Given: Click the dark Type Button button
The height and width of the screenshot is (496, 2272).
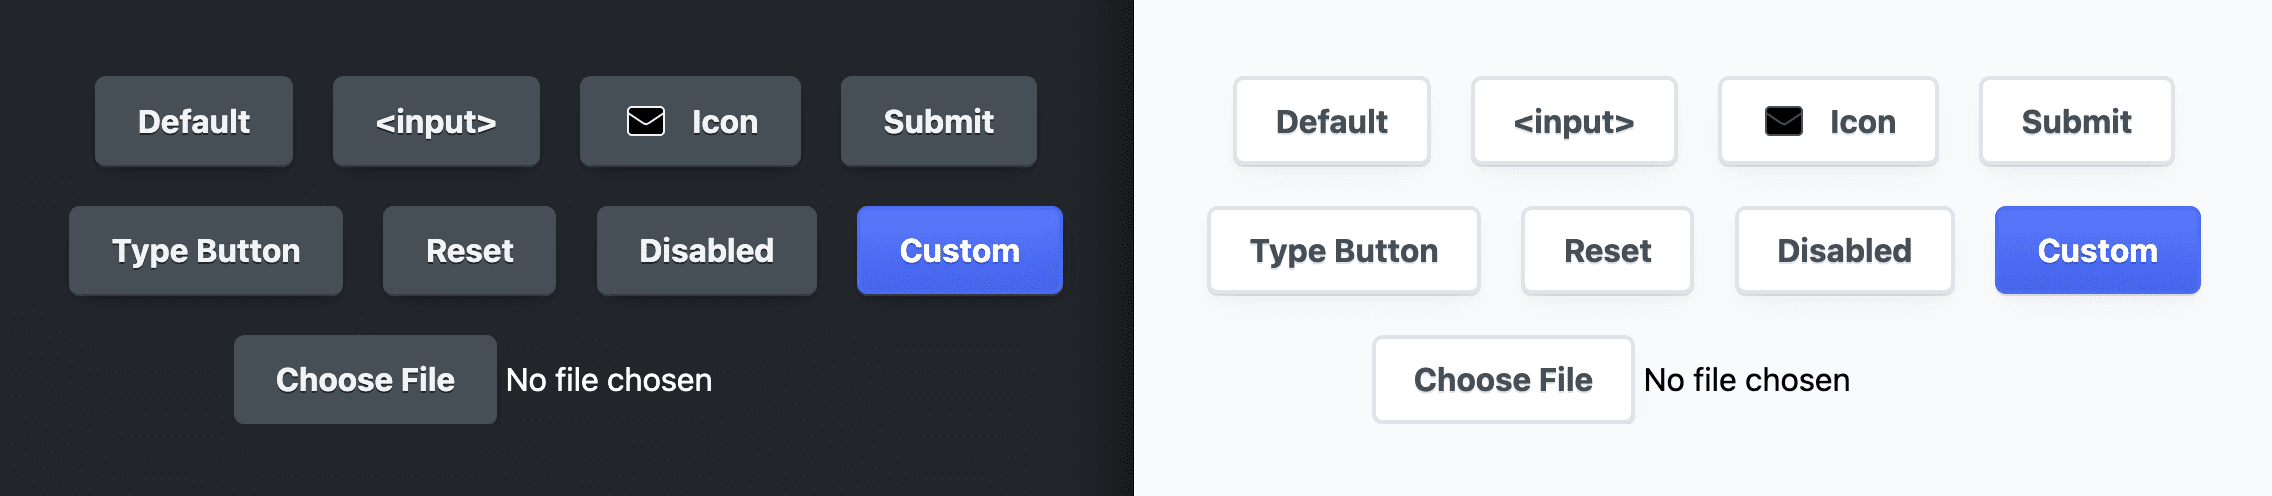Looking at the screenshot, I should coord(206,250).
